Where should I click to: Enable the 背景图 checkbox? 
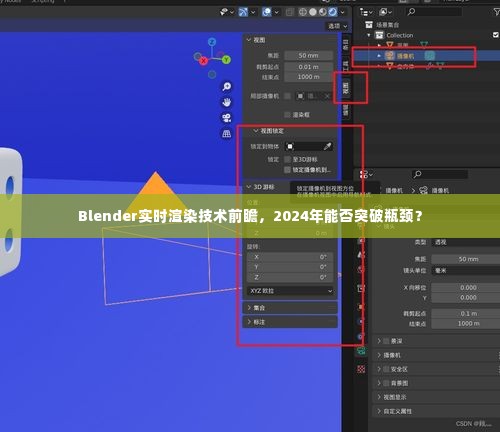[x=386, y=383]
